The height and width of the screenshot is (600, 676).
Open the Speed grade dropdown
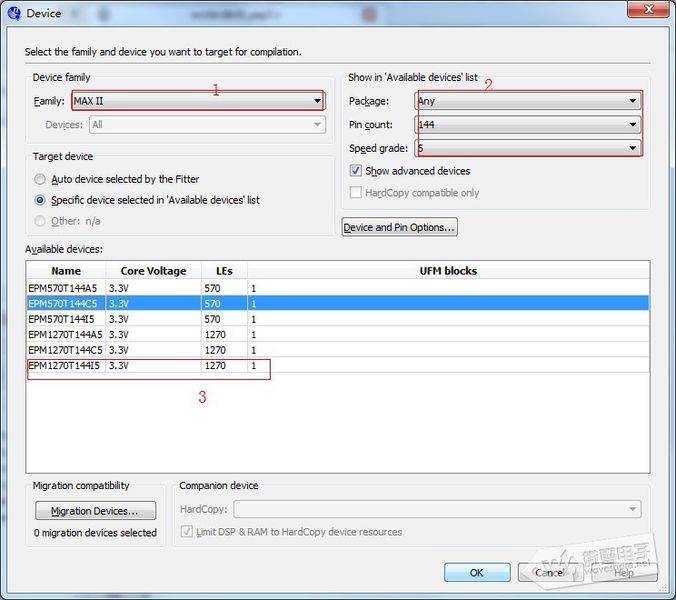(x=528, y=148)
